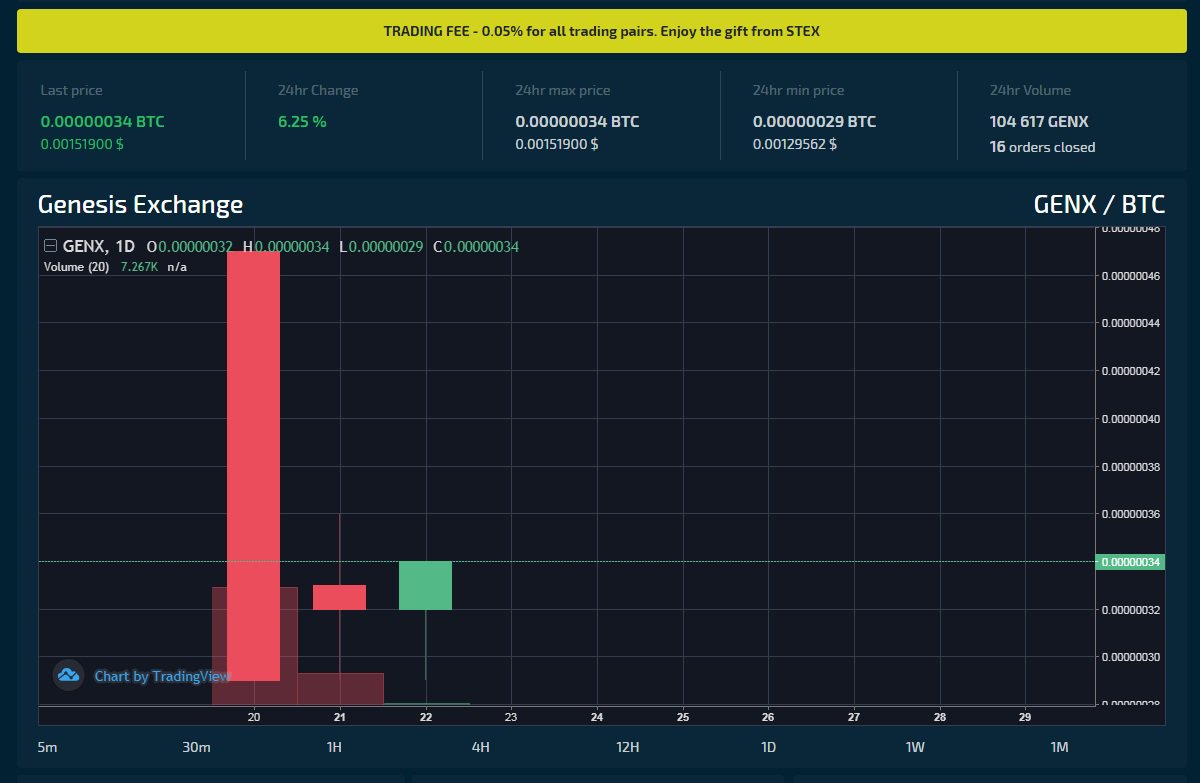Click the GENX, 1D symbol label in legend
1200x783 pixels.
pyautogui.click(x=98, y=246)
